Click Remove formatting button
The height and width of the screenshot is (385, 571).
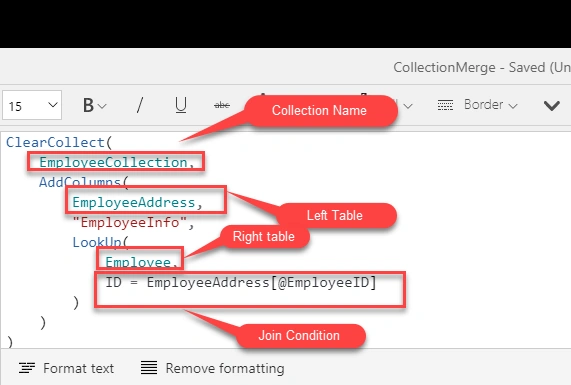(x=213, y=368)
